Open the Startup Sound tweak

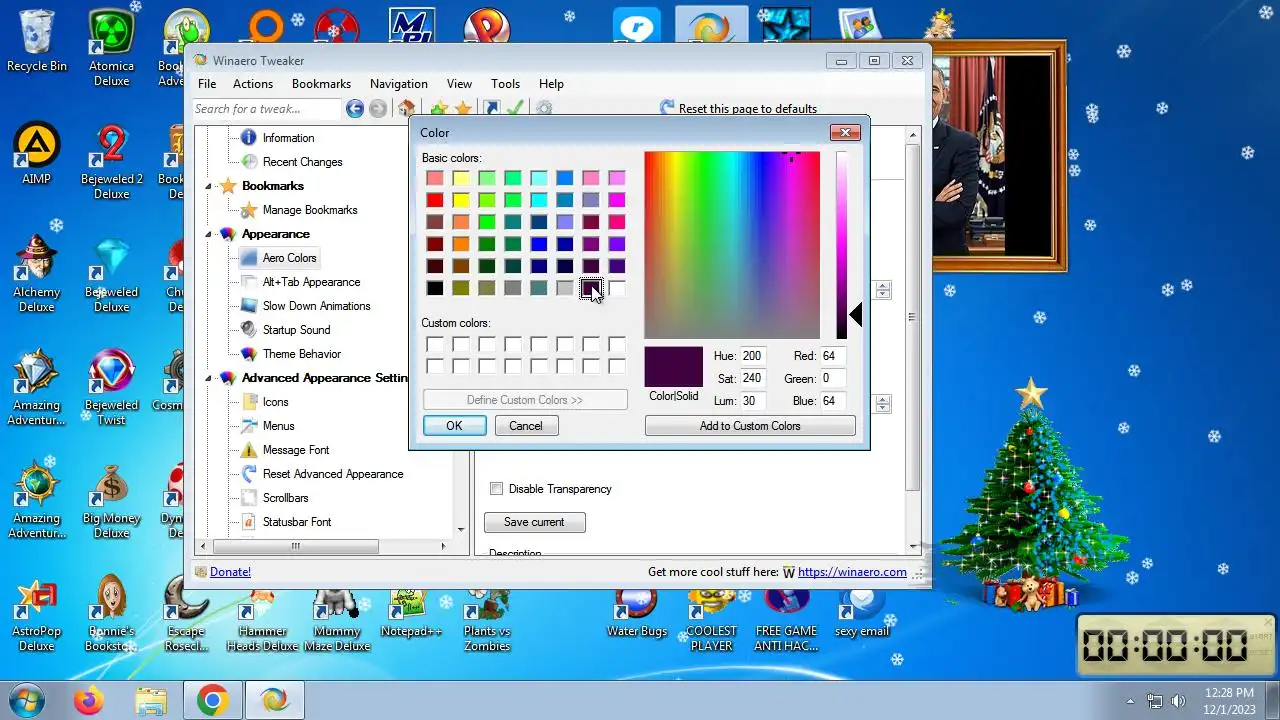[x=296, y=330]
